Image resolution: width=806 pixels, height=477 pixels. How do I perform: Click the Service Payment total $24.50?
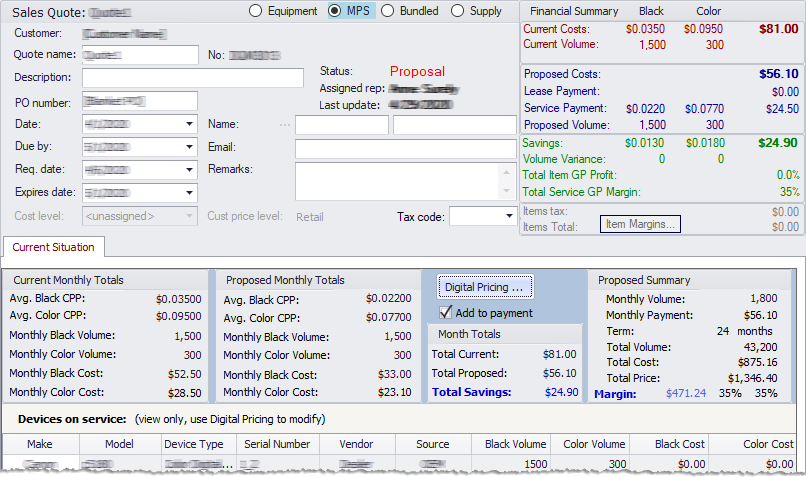coord(782,109)
